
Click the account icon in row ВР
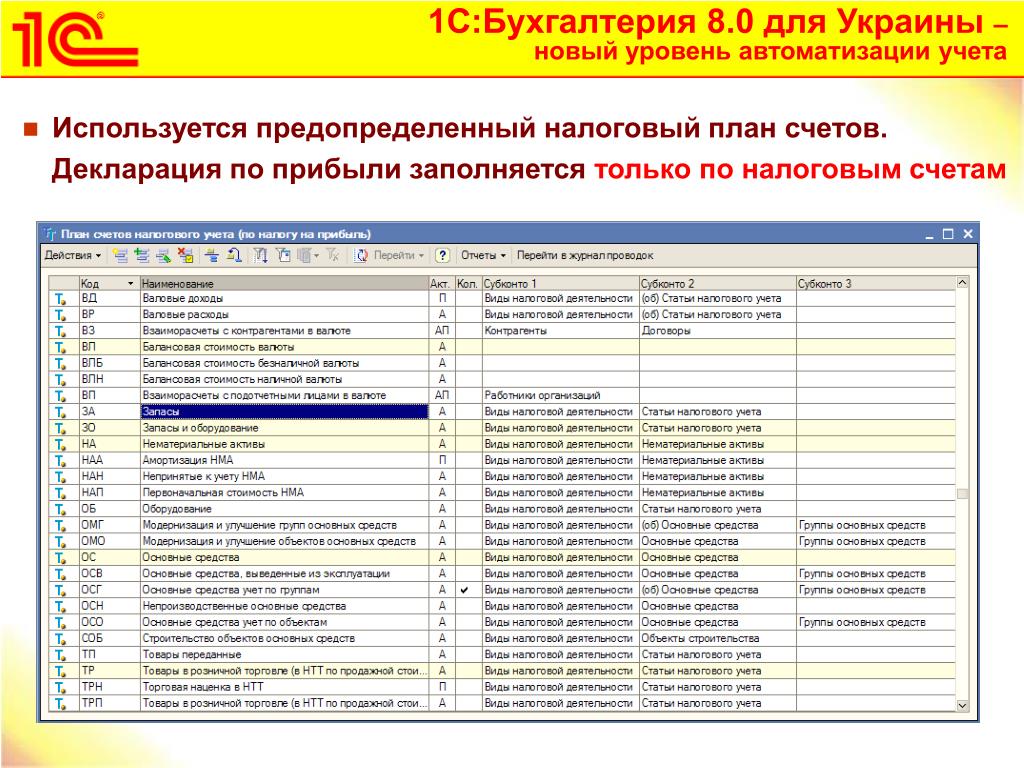60,315
